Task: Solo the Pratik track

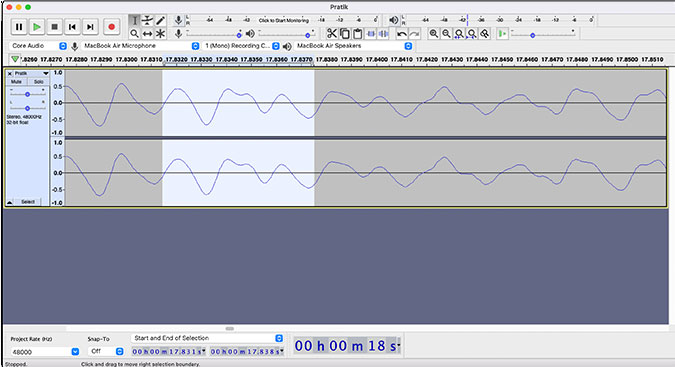Action: [x=38, y=82]
